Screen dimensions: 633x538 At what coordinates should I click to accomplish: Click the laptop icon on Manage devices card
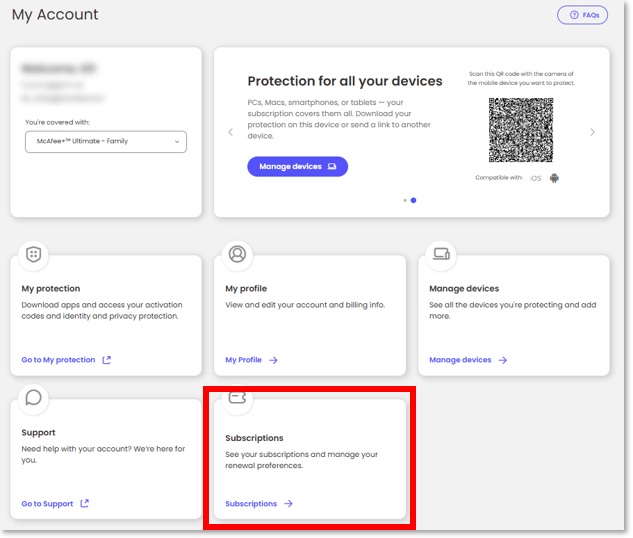point(441,254)
